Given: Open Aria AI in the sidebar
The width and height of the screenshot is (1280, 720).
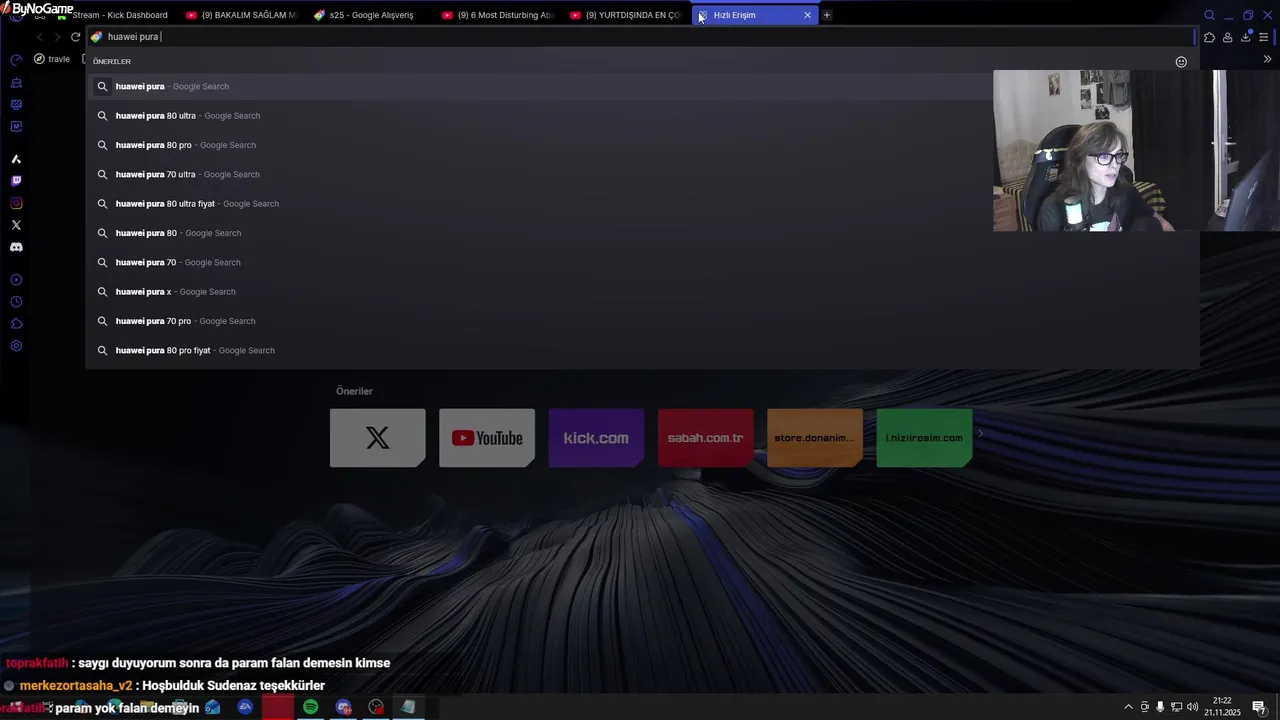Looking at the screenshot, I should point(16,159).
